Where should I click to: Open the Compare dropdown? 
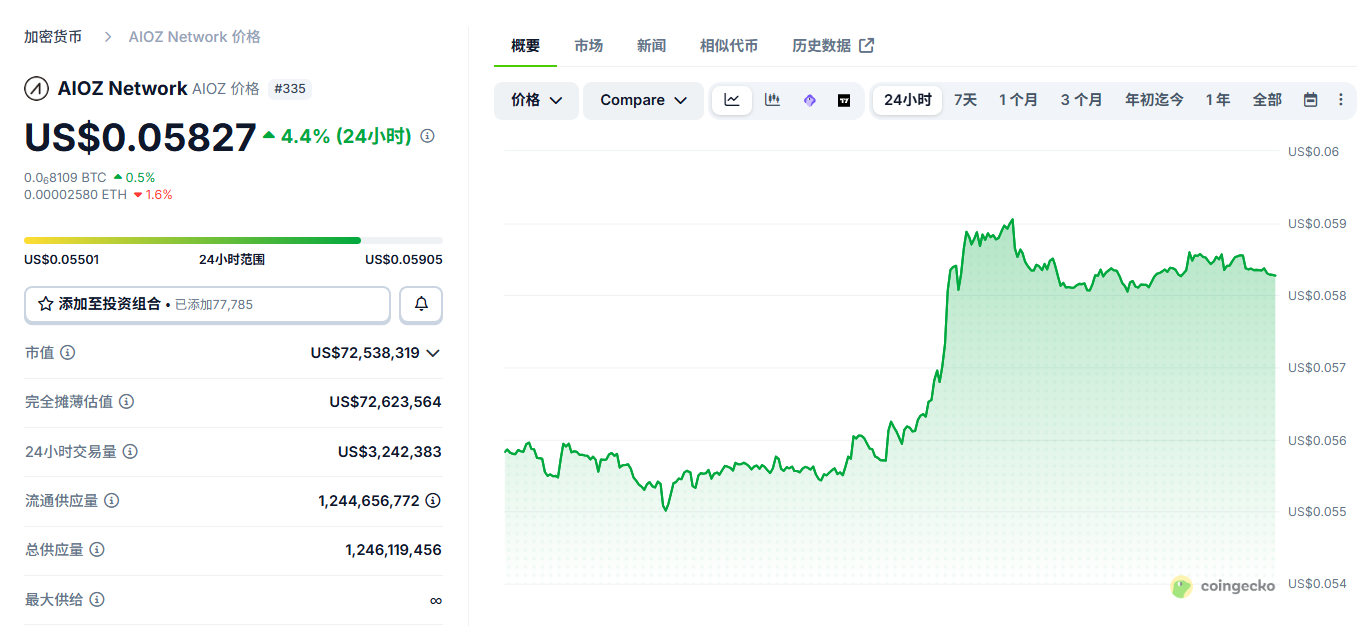(644, 100)
